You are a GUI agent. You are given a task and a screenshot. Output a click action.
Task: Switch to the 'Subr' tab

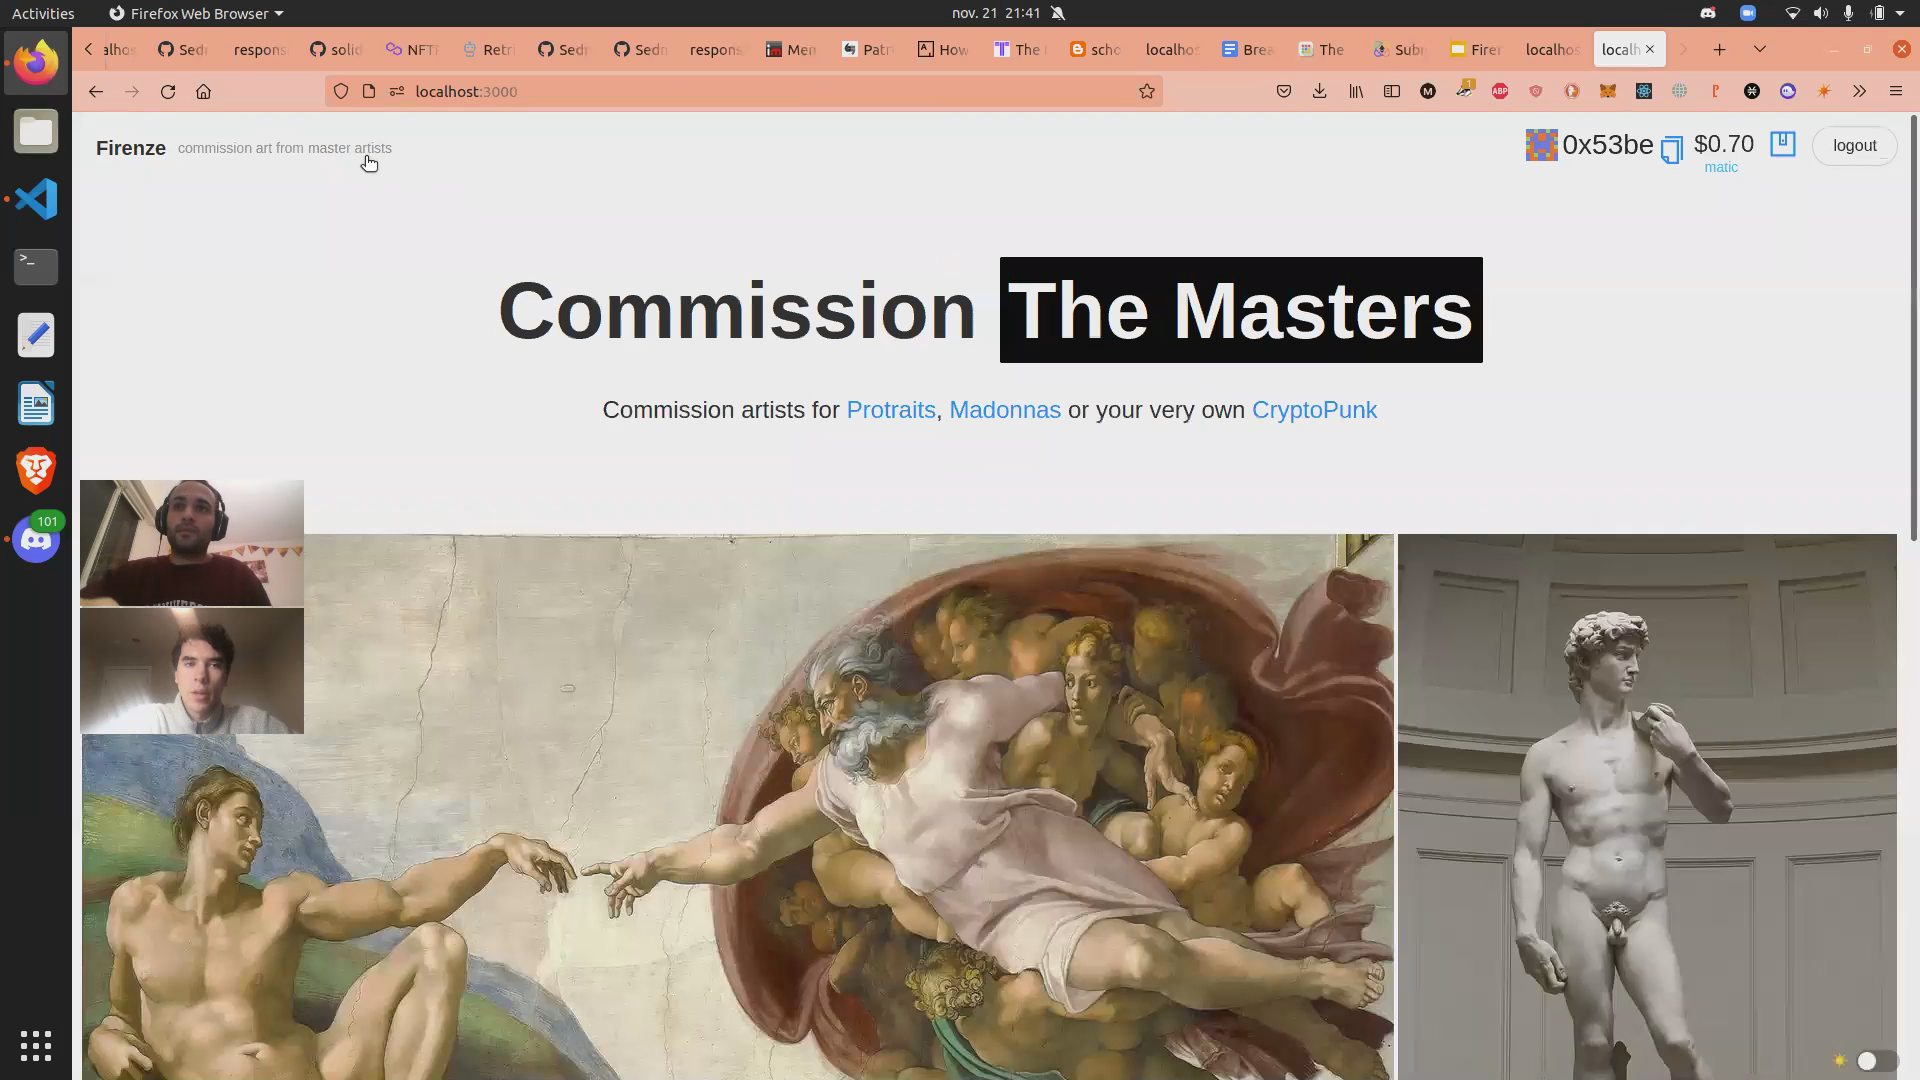pyautogui.click(x=1400, y=49)
